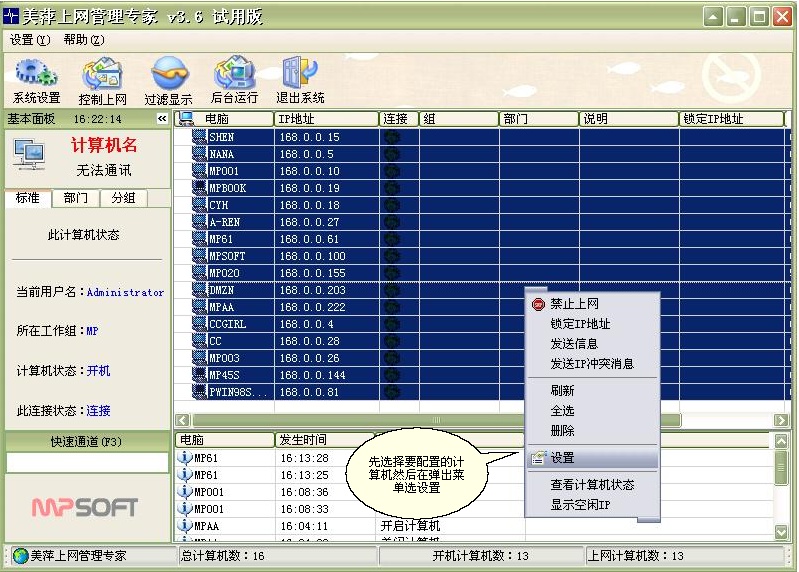Click the monitors icon in the 基本面板 panel
The image size is (799, 572).
coord(29,155)
